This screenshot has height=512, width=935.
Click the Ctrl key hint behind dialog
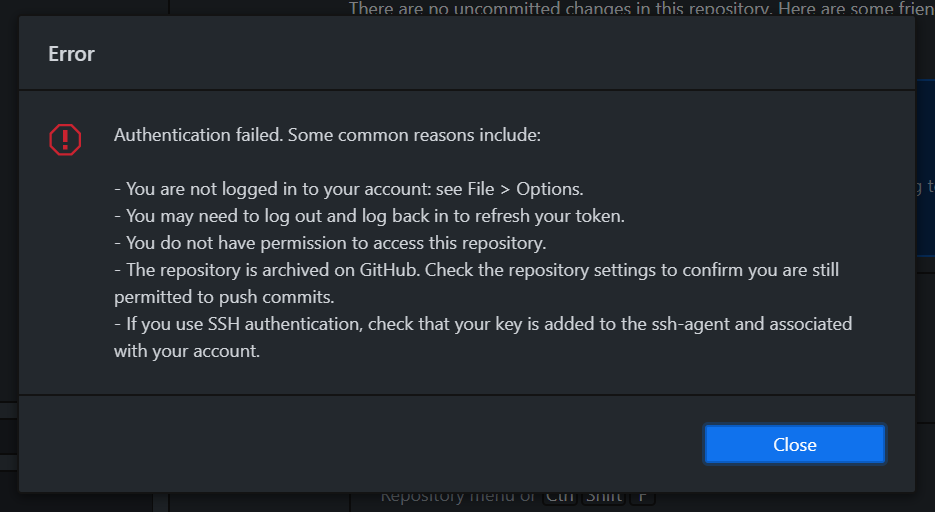point(559,497)
